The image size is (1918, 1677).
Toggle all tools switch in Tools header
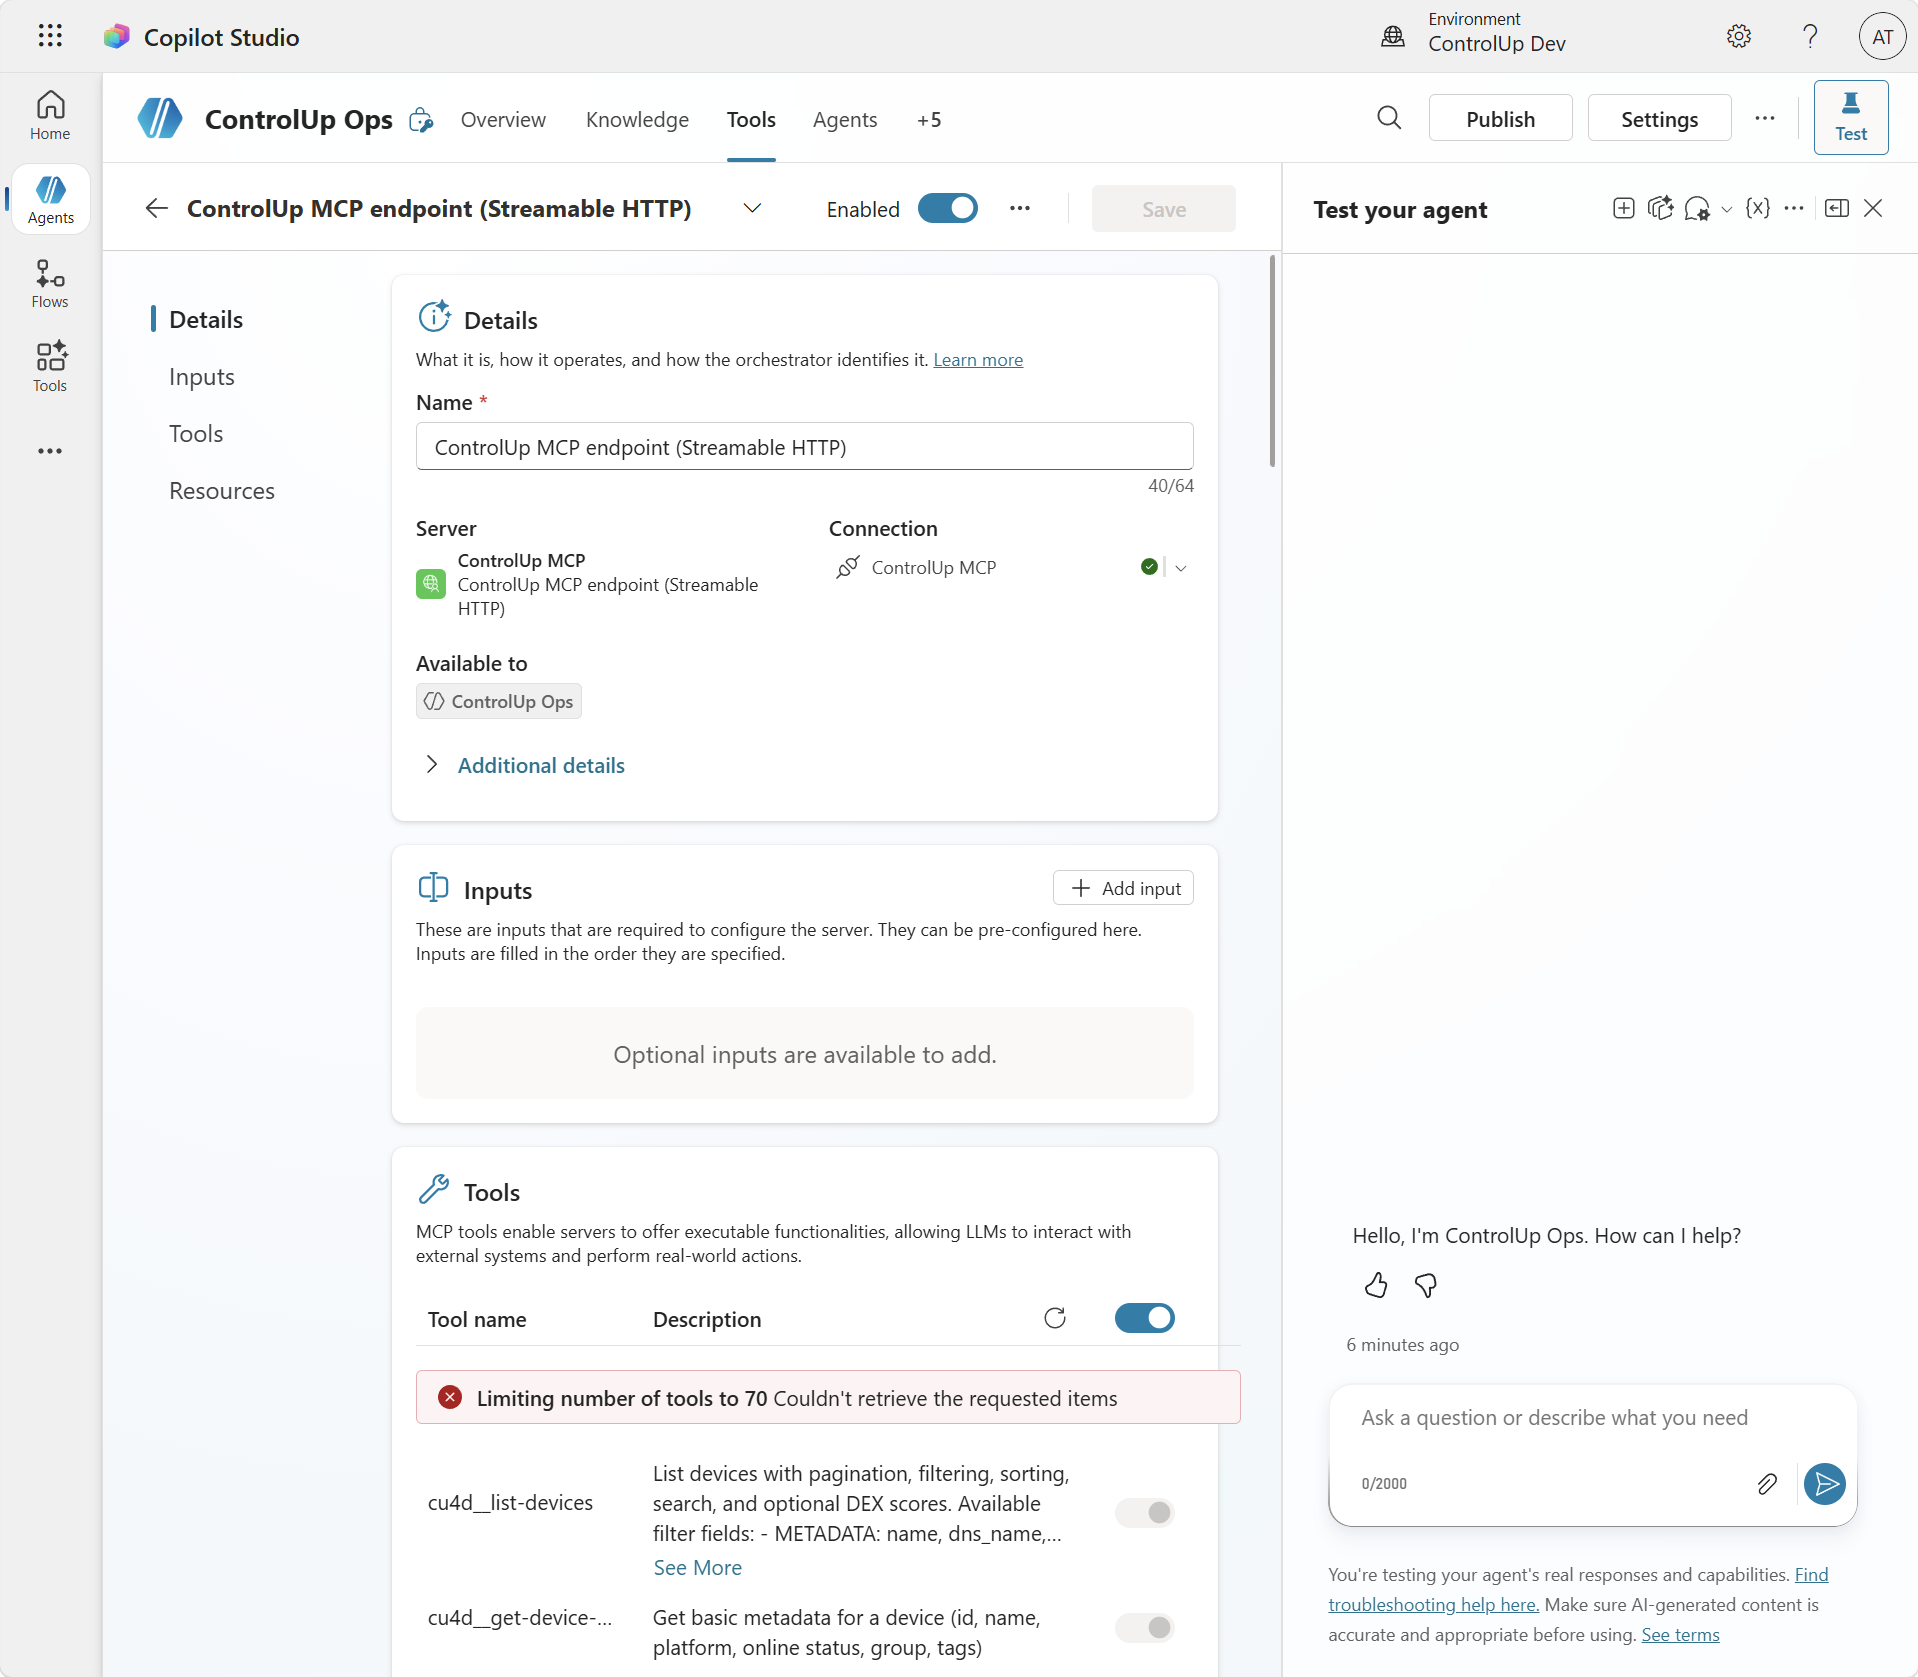[1145, 1318]
